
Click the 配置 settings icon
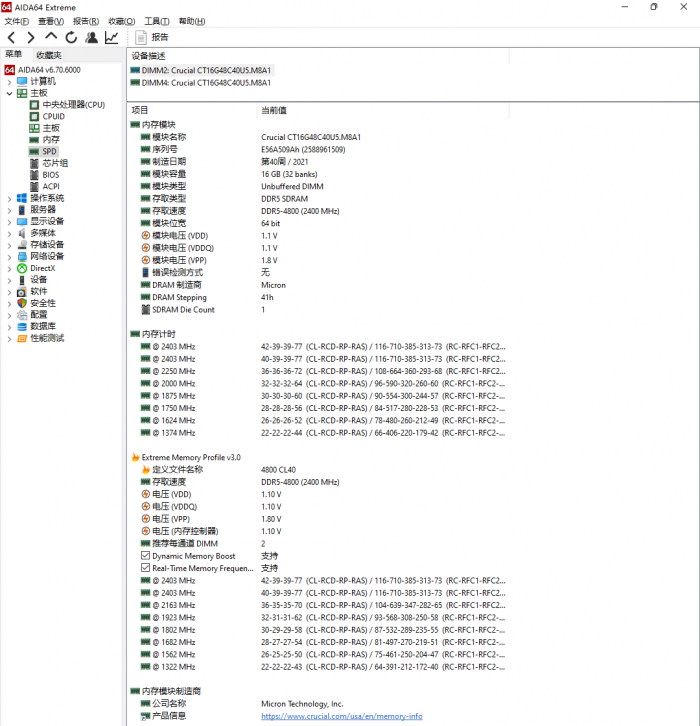point(22,315)
